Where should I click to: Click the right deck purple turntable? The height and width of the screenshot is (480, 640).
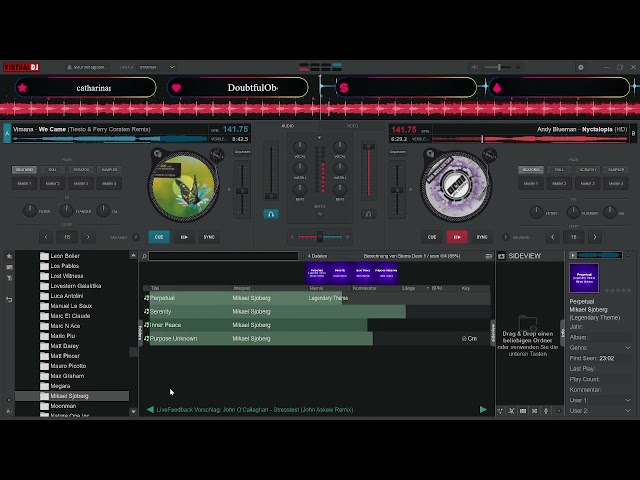[x=456, y=186]
